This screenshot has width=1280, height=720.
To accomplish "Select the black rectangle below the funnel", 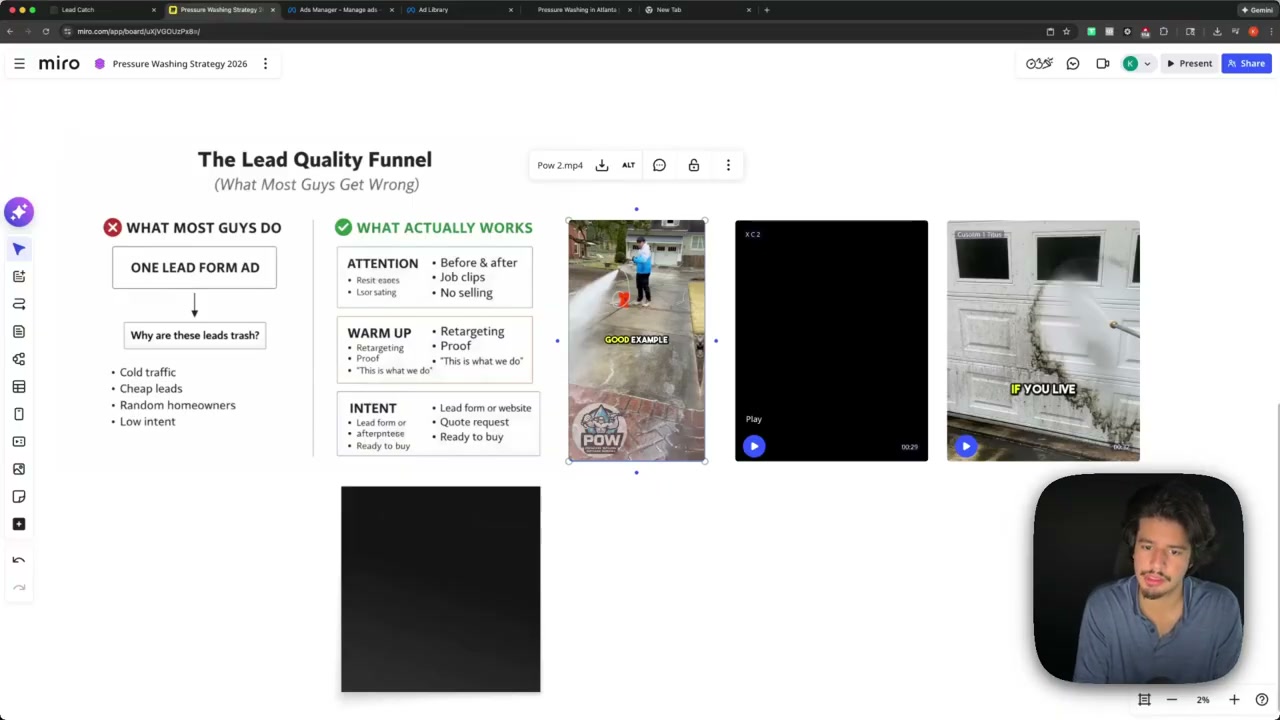I will (440, 589).
